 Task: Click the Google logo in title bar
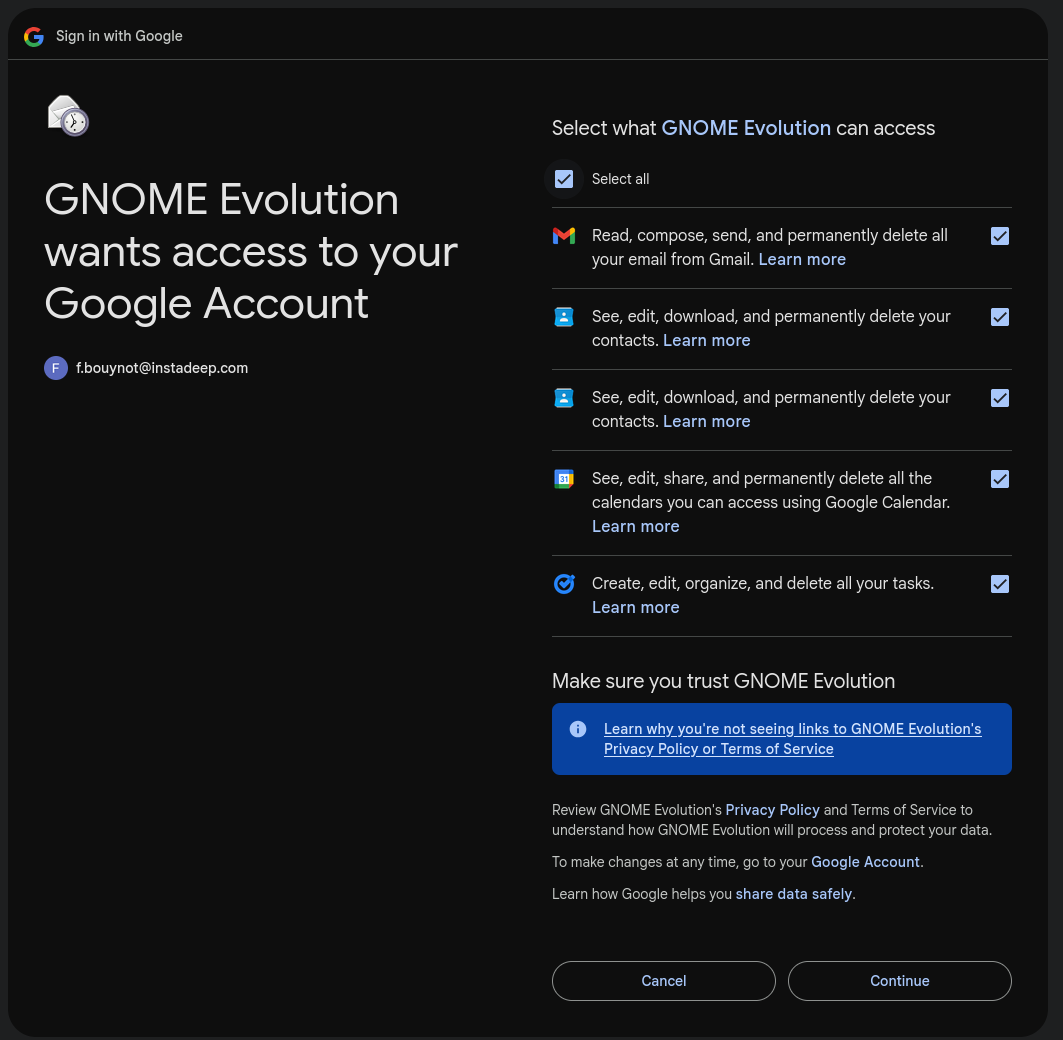click(34, 36)
